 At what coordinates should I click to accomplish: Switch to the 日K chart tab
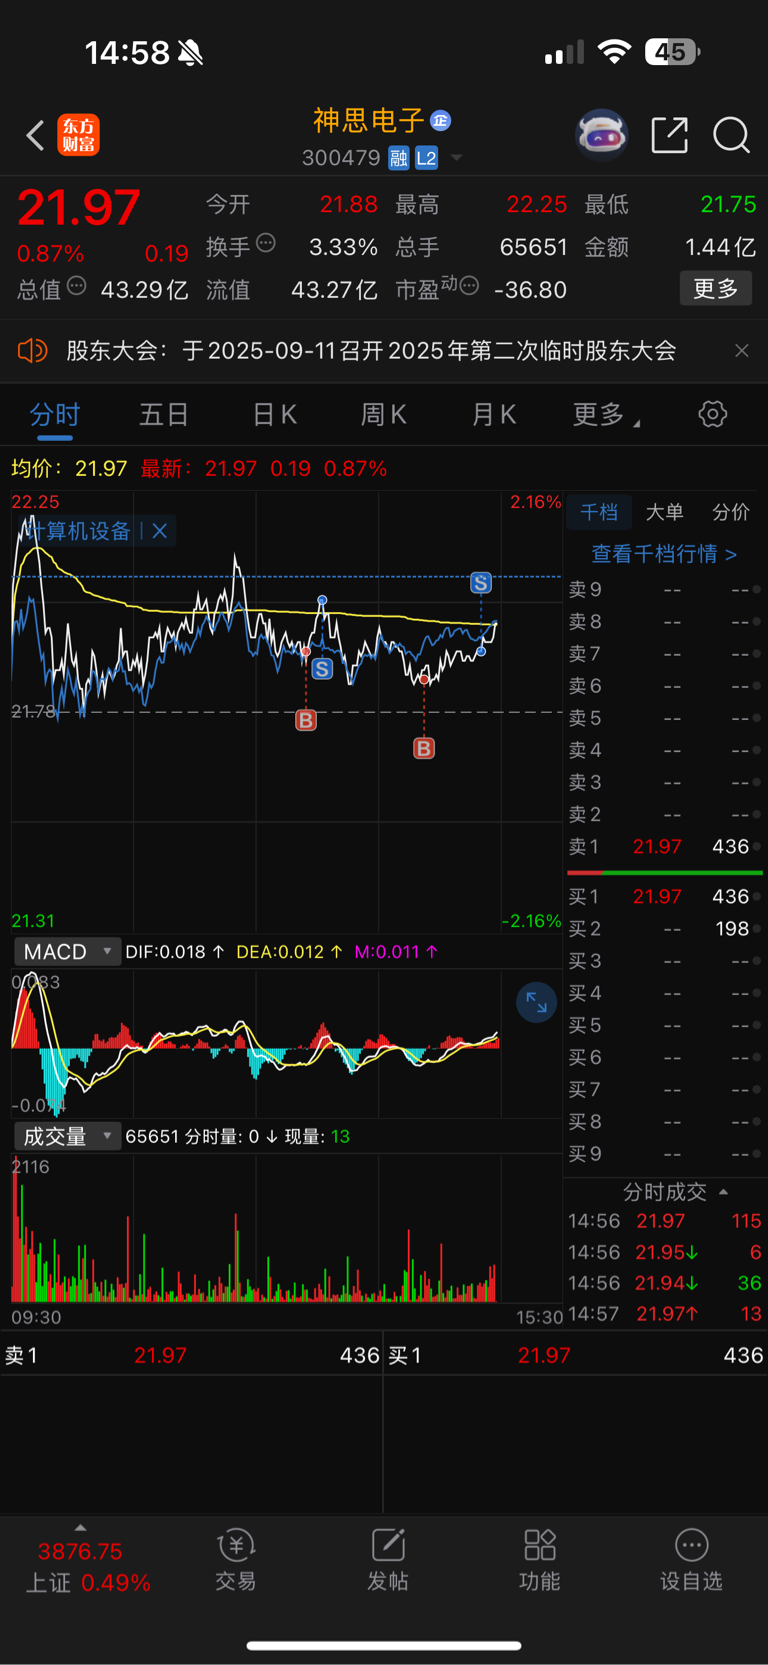pyautogui.click(x=274, y=414)
